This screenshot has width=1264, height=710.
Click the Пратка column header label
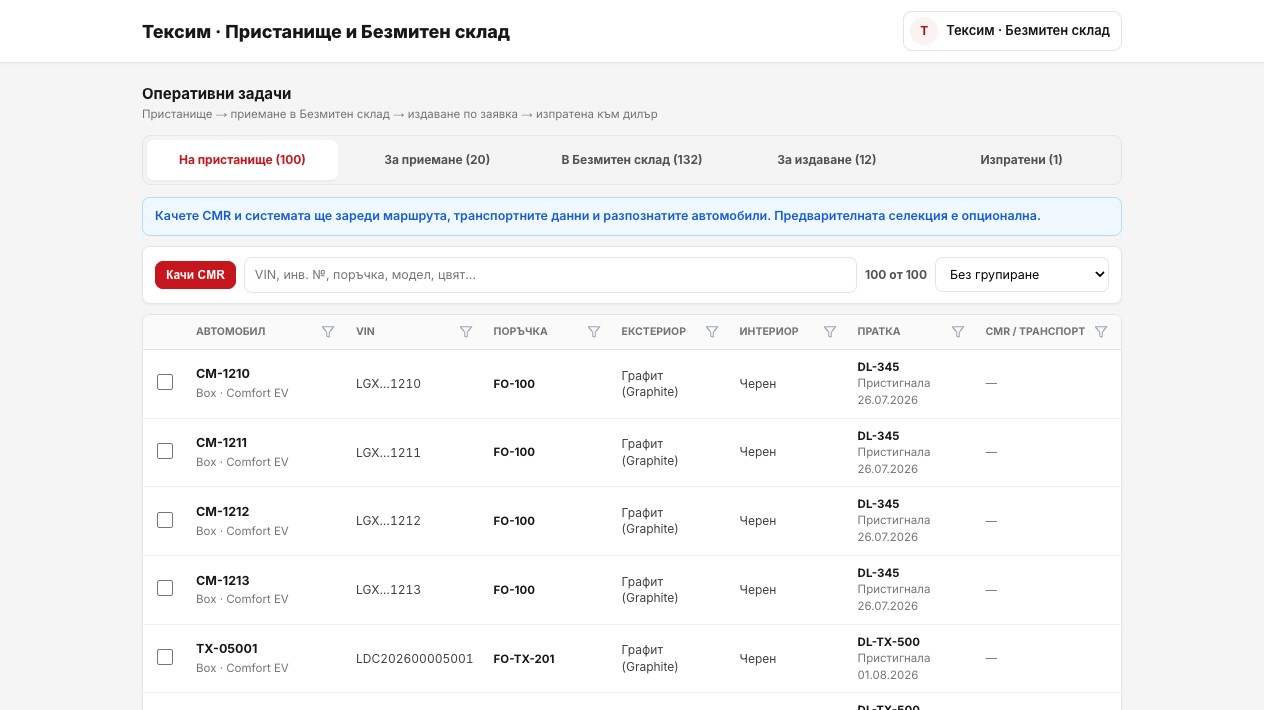click(x=878, y=332)
